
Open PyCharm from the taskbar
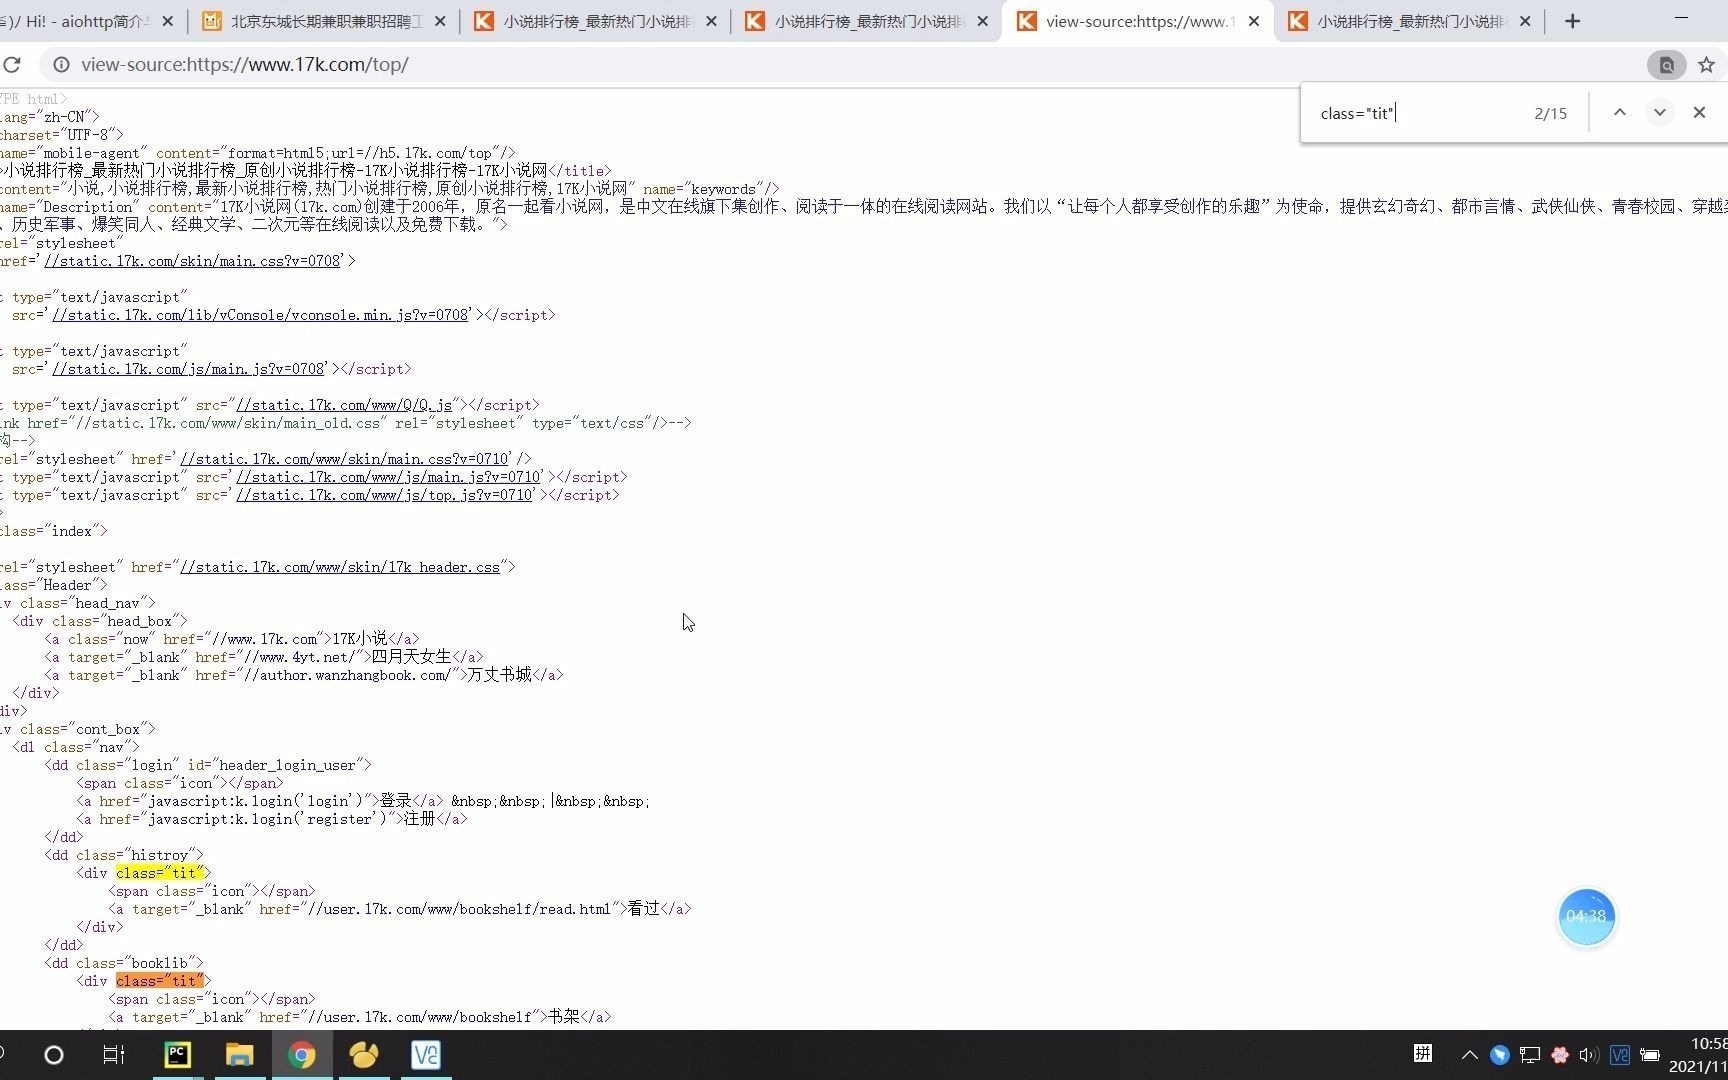click(177, 1055)
